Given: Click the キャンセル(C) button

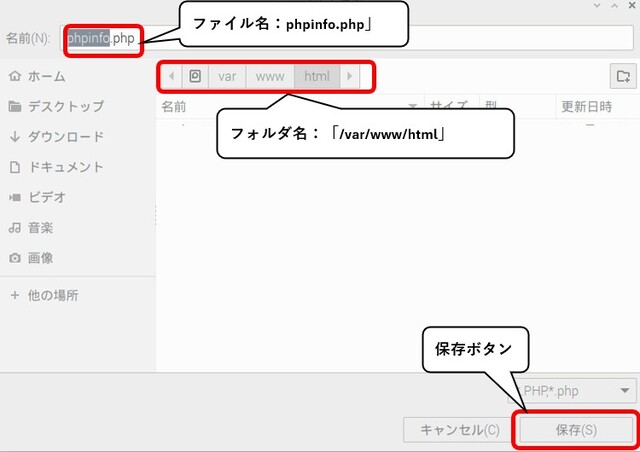Looking at the screenshot, I should pyautogui.click(x=460, y=430).
